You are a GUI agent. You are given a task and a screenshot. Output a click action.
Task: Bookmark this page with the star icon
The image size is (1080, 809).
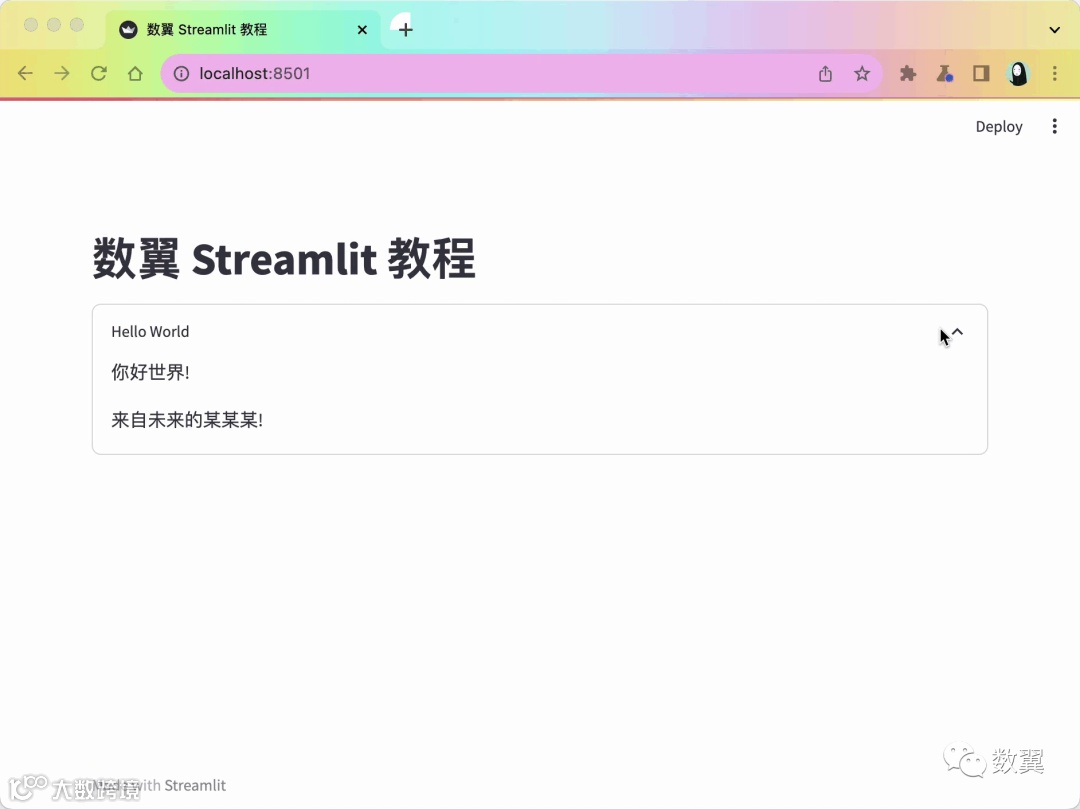[862, 74]
